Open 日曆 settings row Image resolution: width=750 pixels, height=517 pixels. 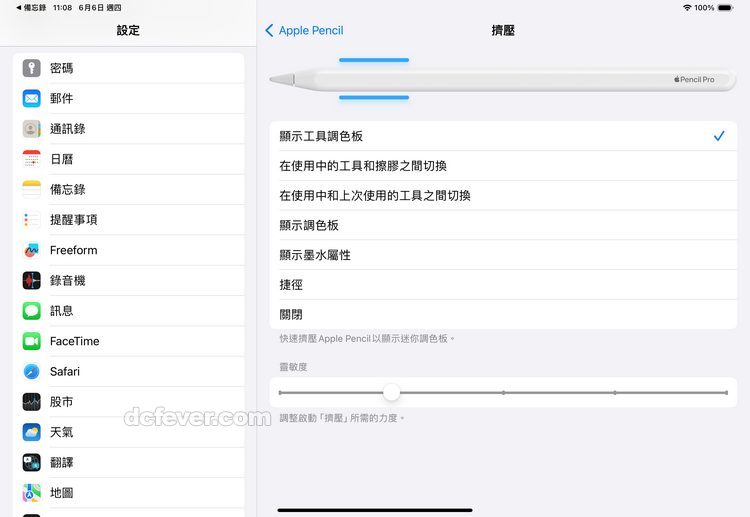129,159
